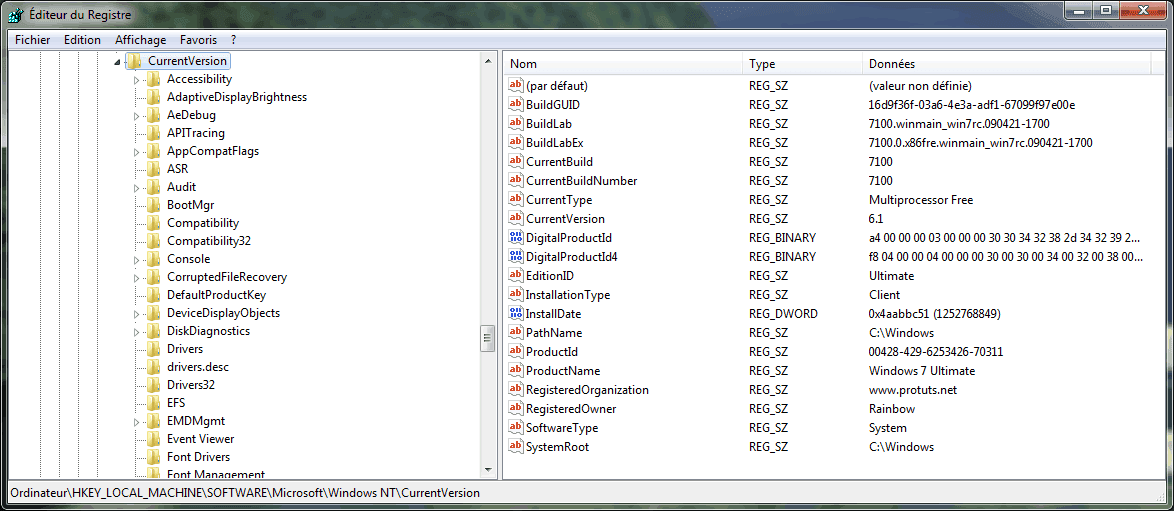Click the Font Drivers folder icon

[153, 456]
